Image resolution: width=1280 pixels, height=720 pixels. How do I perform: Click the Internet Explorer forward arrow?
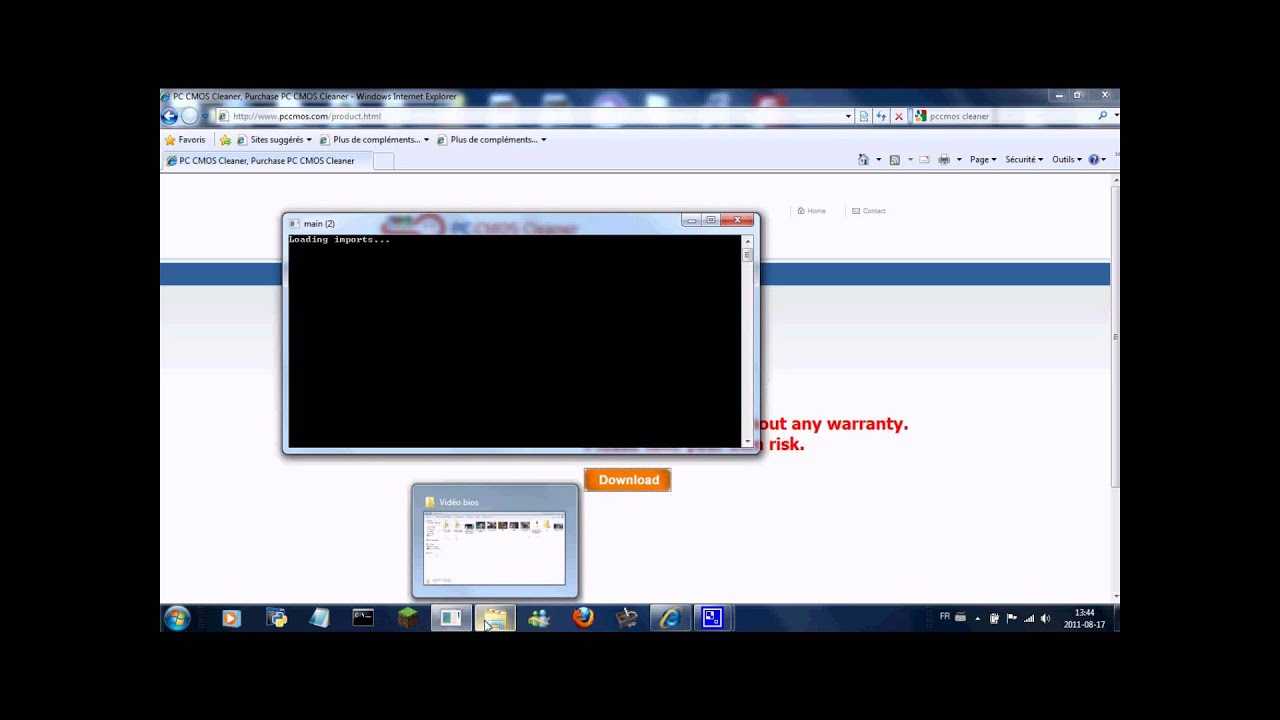pyautogui.click(x=190, y=116)
